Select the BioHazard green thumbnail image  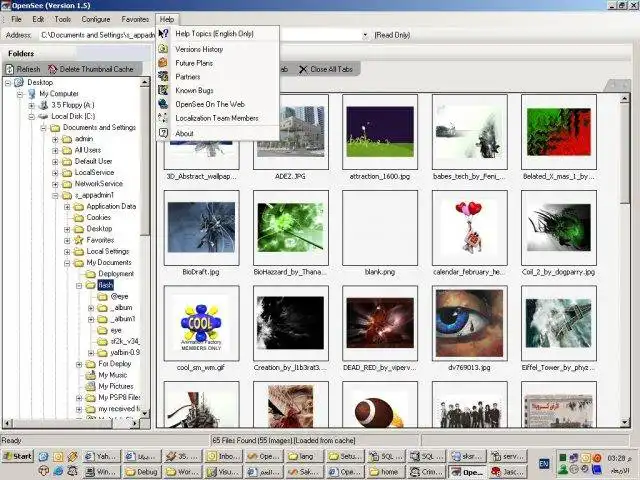pos(289,228)
